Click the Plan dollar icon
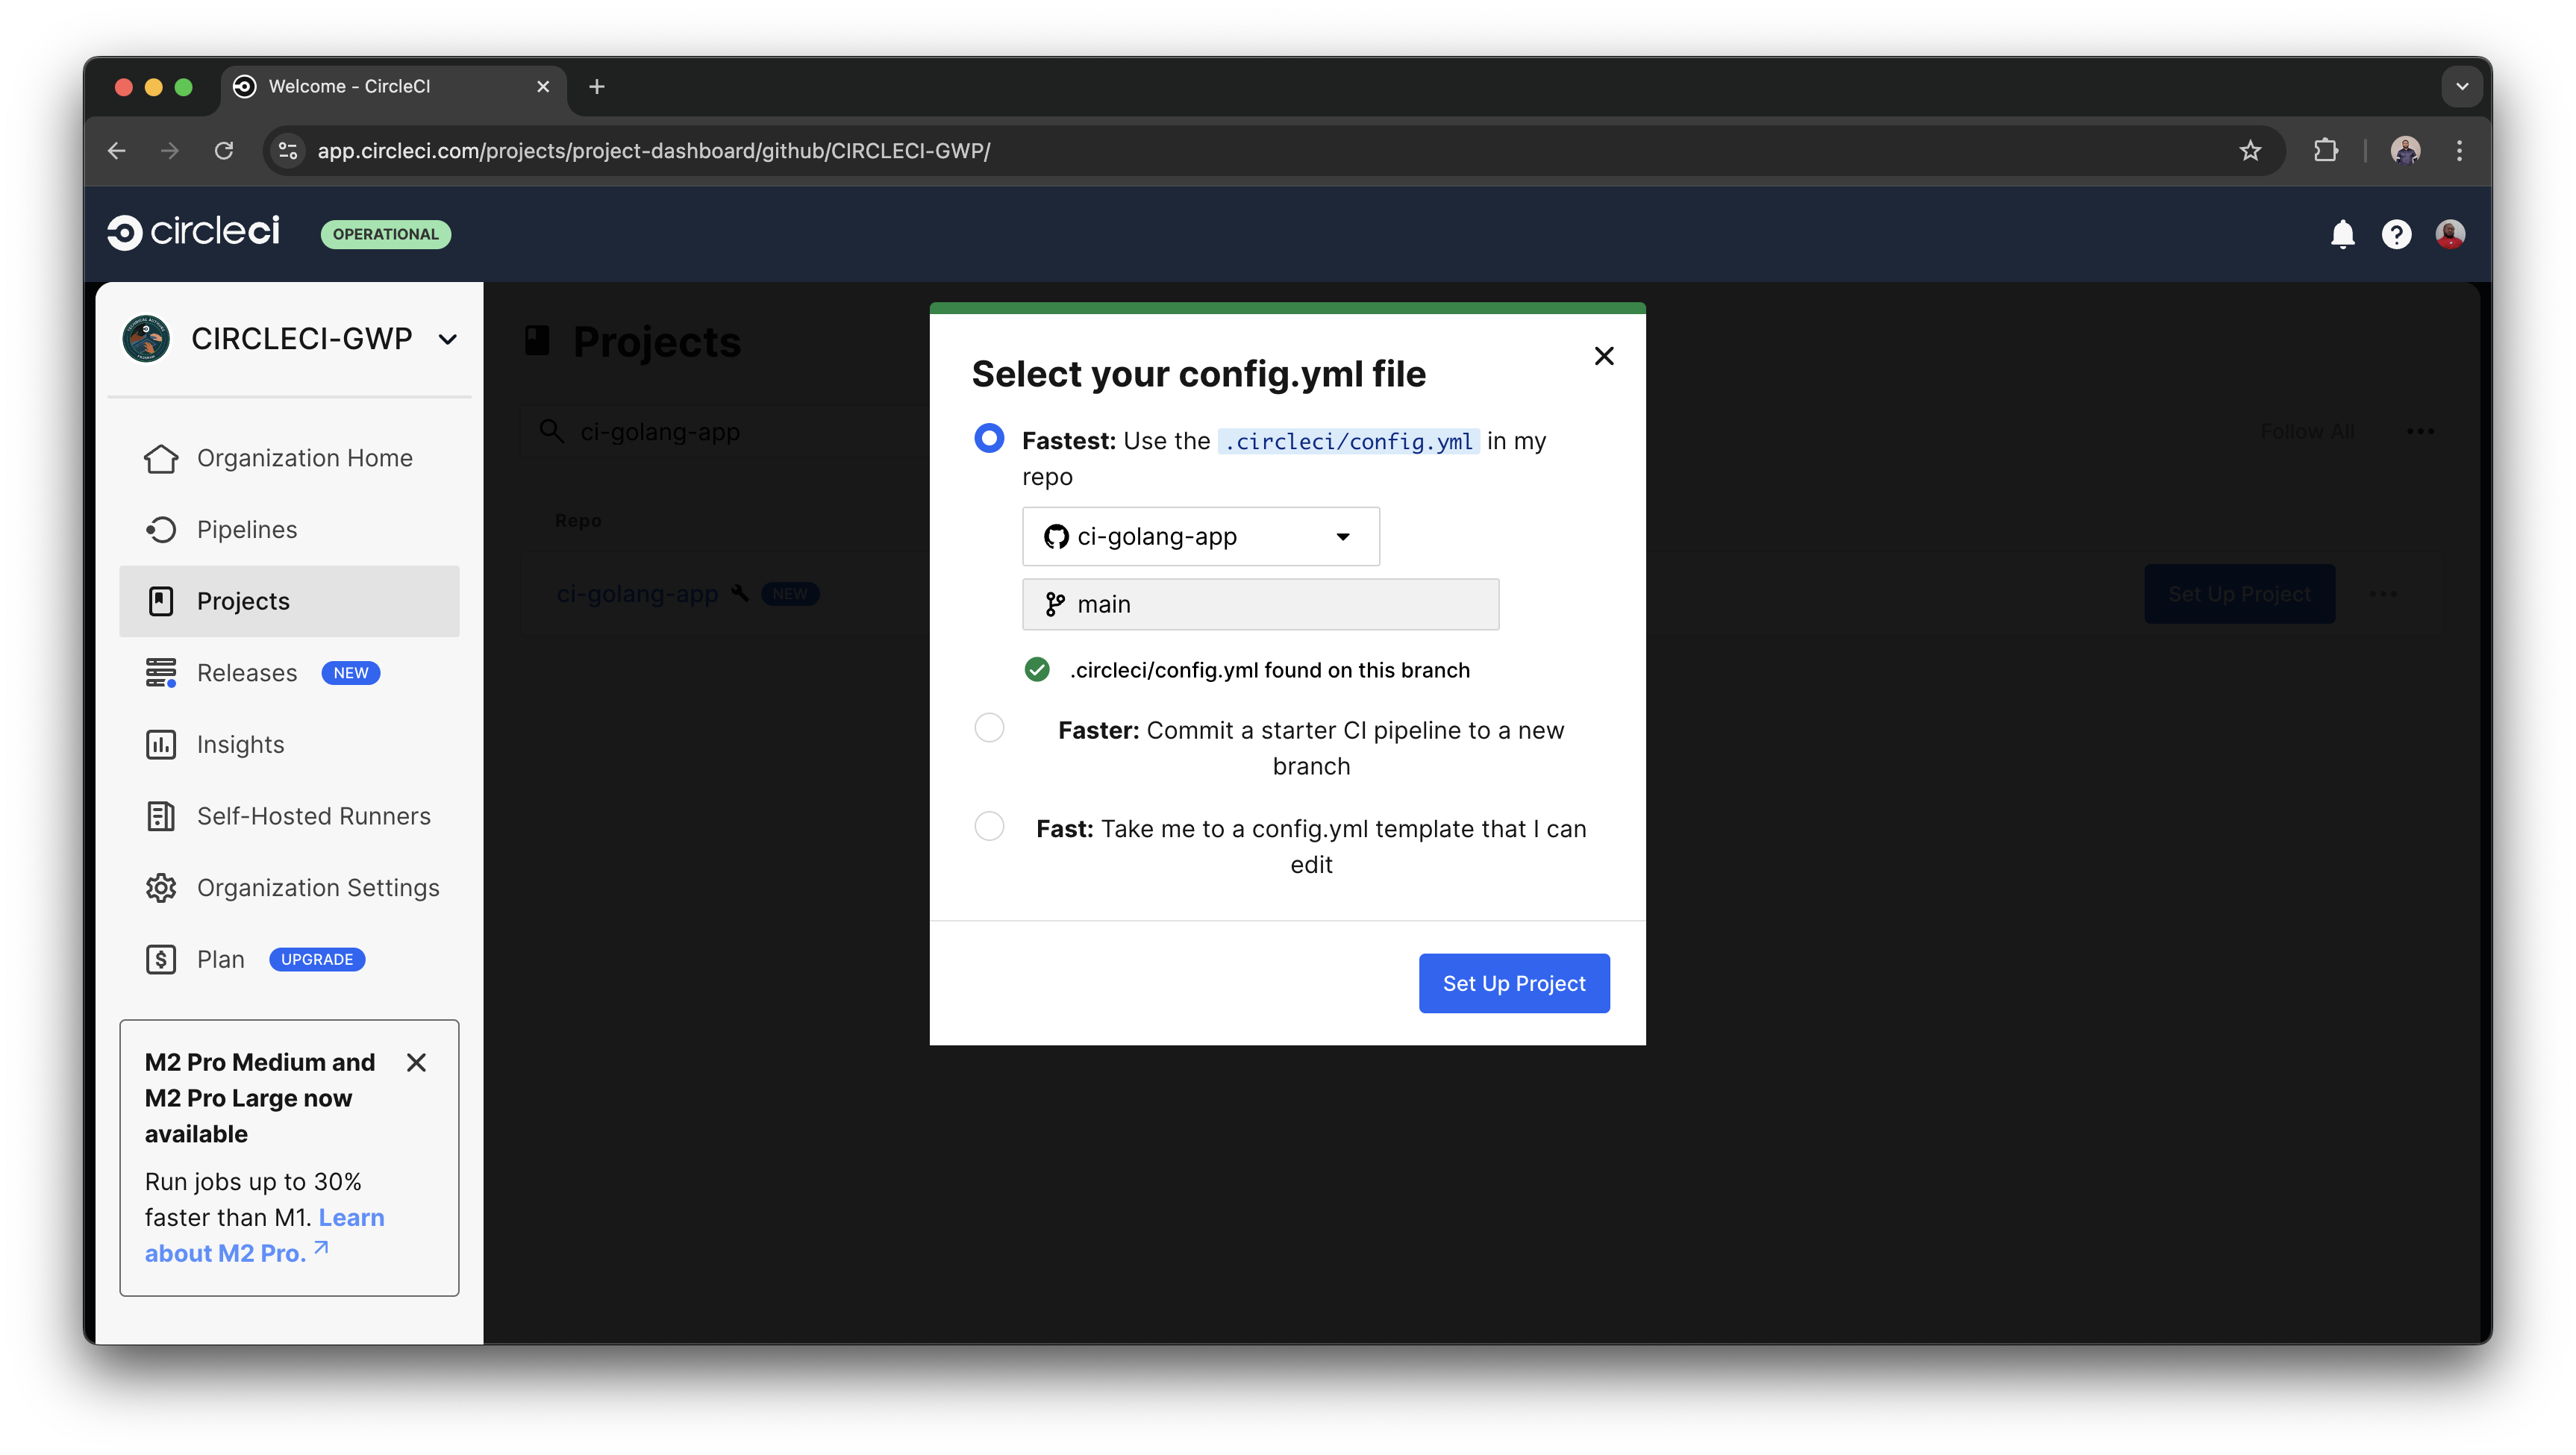 click(161, 959)
